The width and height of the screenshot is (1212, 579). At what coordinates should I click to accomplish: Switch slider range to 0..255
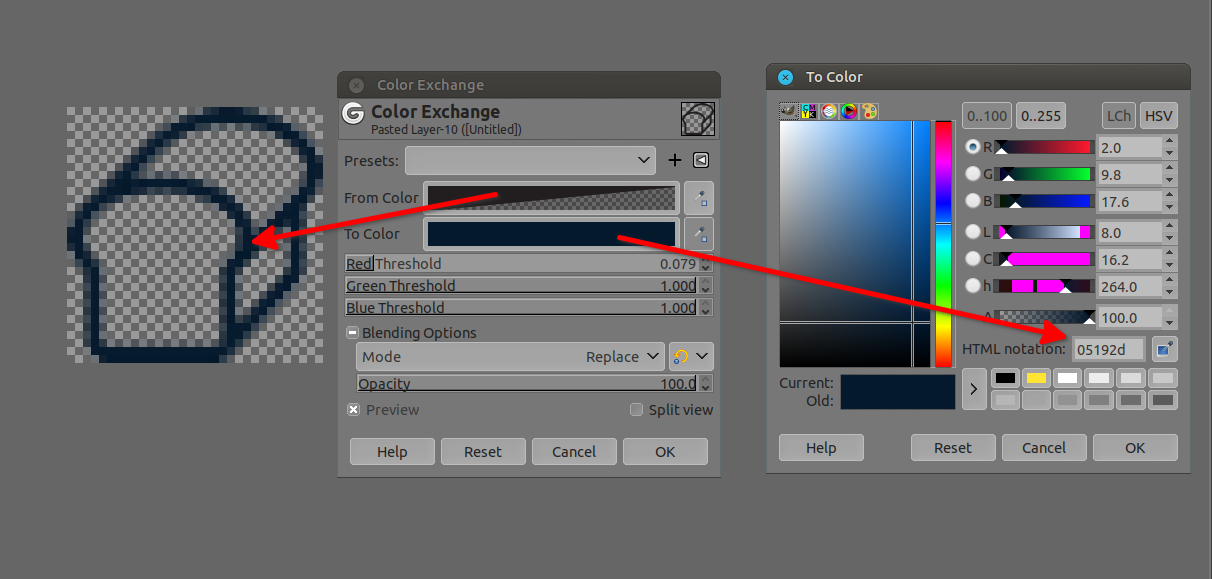pyautogui.click(x=1041, y=115)
